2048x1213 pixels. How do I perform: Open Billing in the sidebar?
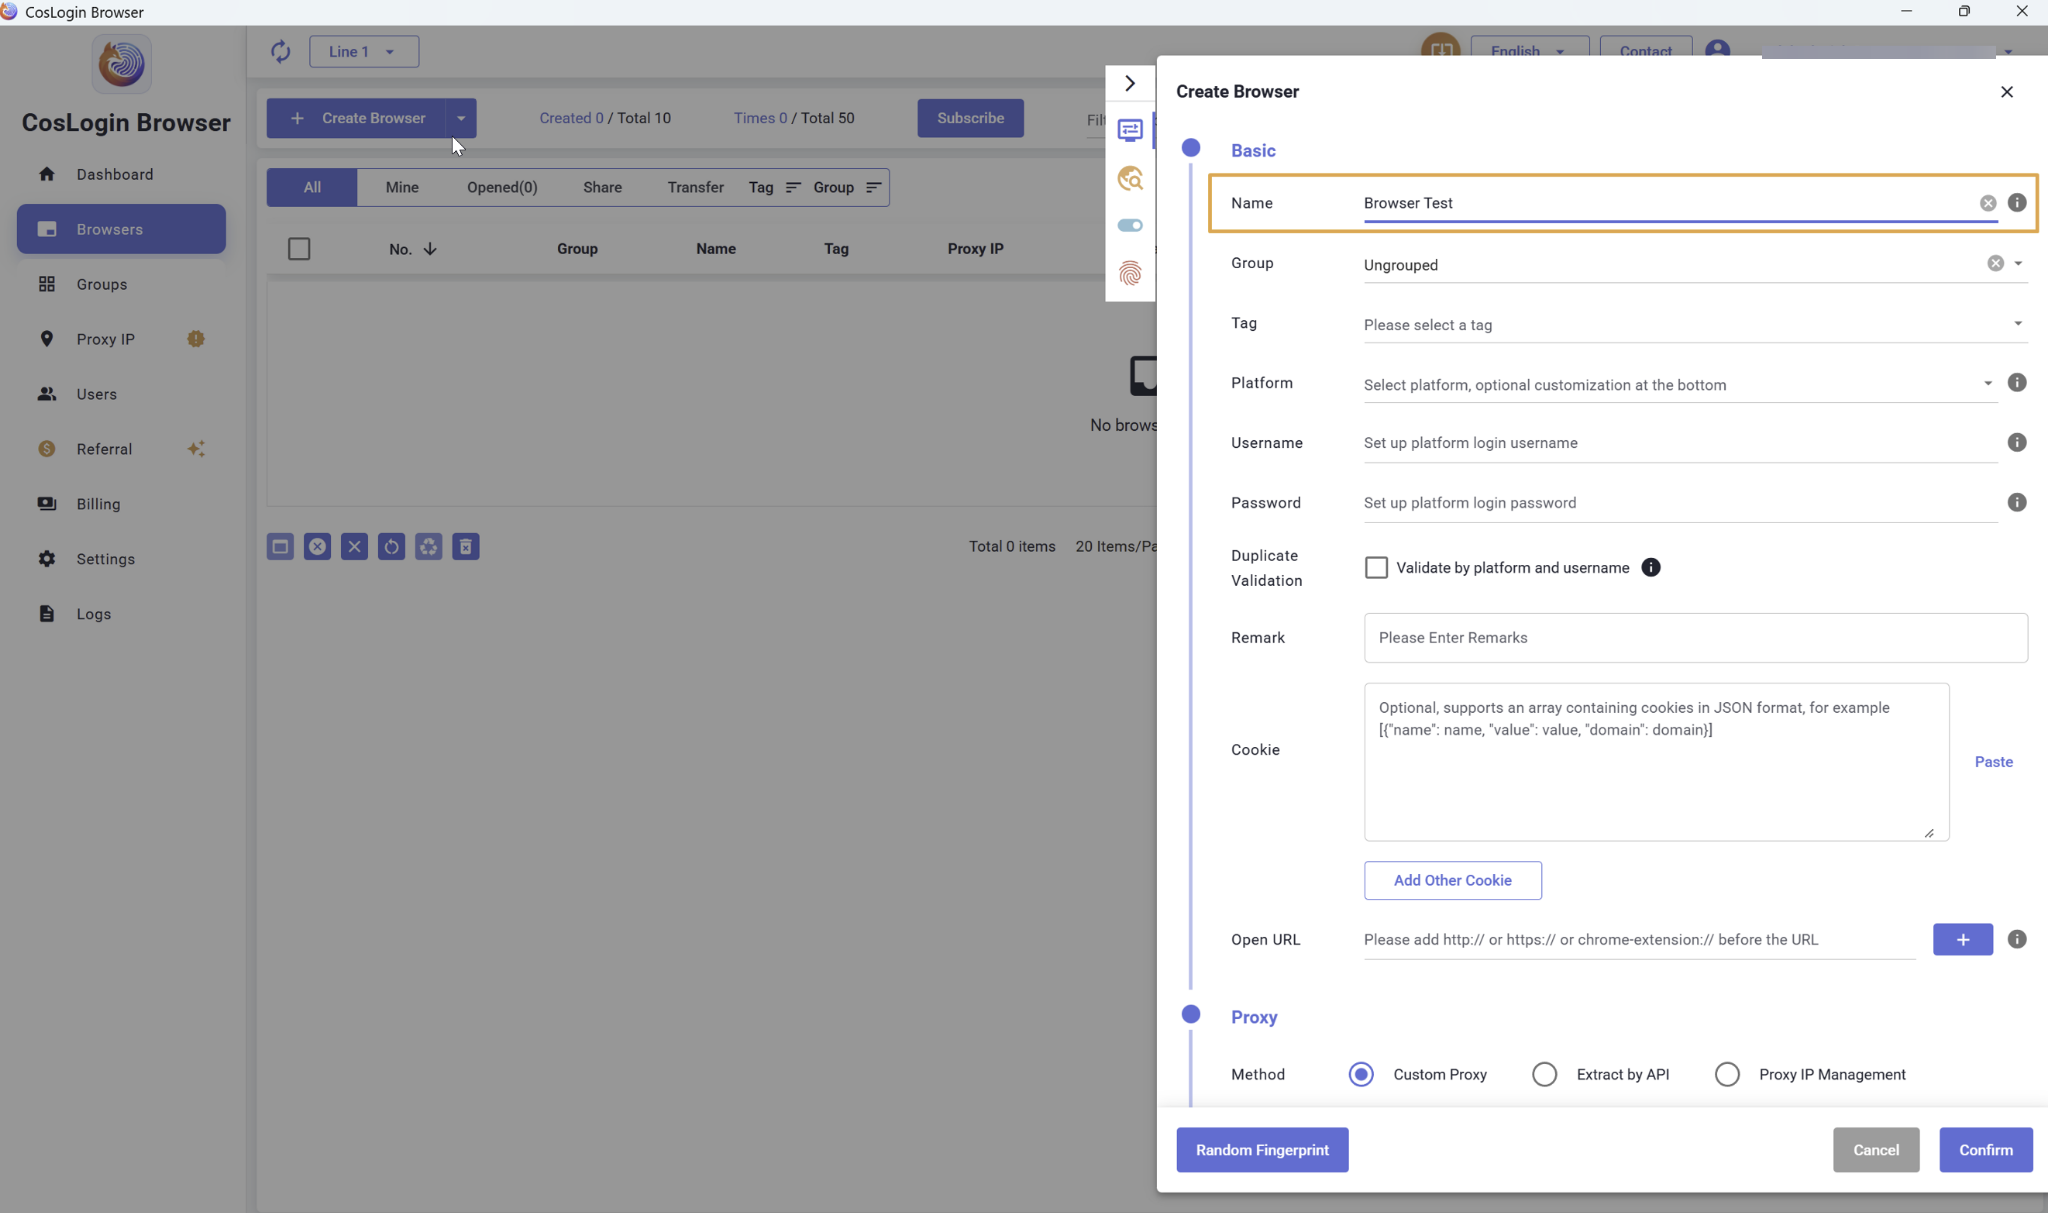pyautogui.click(x=121, y=504)
